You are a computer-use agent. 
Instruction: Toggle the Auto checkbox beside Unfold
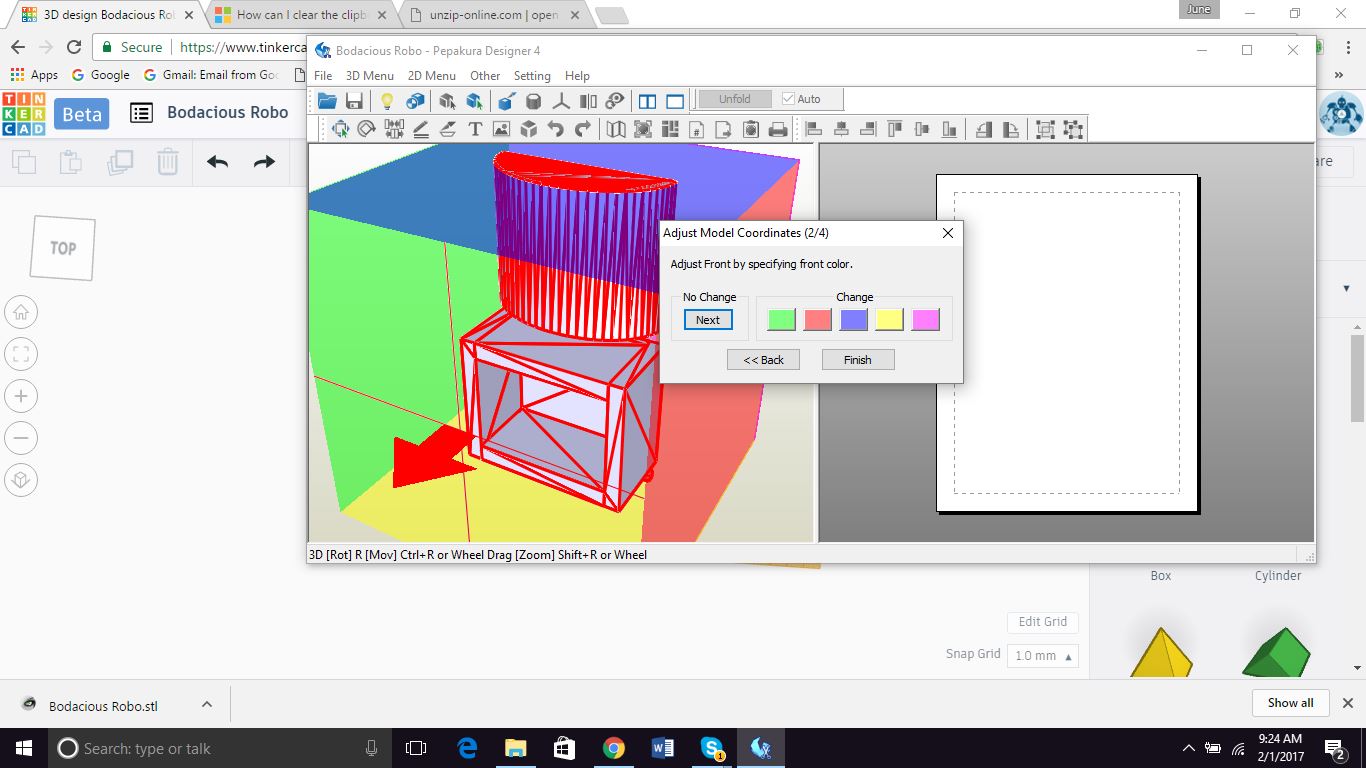(x=788, y=99)
